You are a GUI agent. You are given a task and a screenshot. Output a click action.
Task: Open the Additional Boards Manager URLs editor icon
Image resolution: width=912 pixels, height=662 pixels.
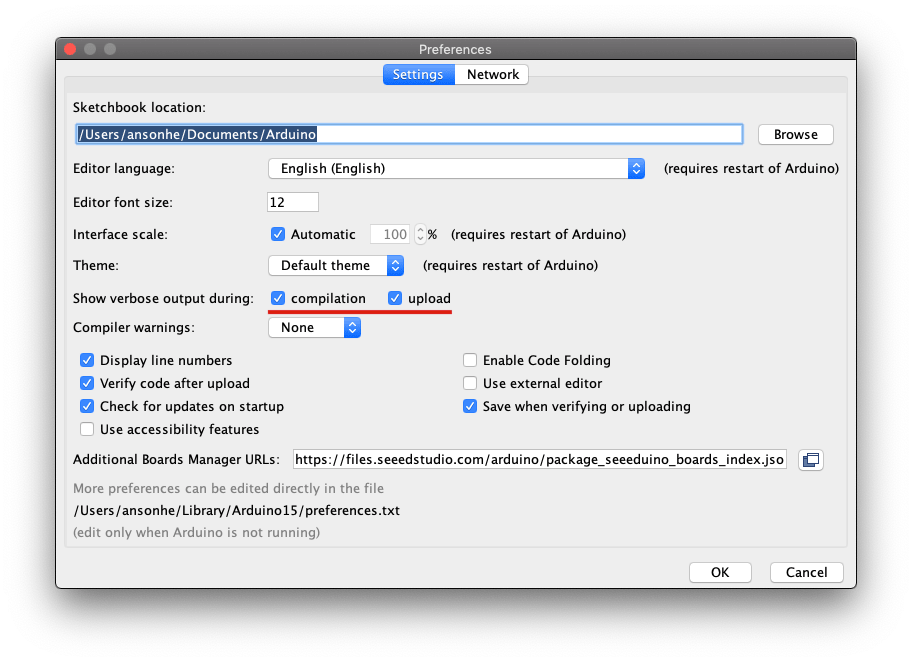[810, 460]
